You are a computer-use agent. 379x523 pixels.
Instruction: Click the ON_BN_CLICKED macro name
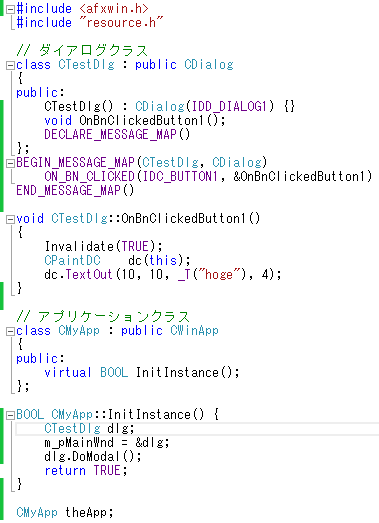coord(89,177)
